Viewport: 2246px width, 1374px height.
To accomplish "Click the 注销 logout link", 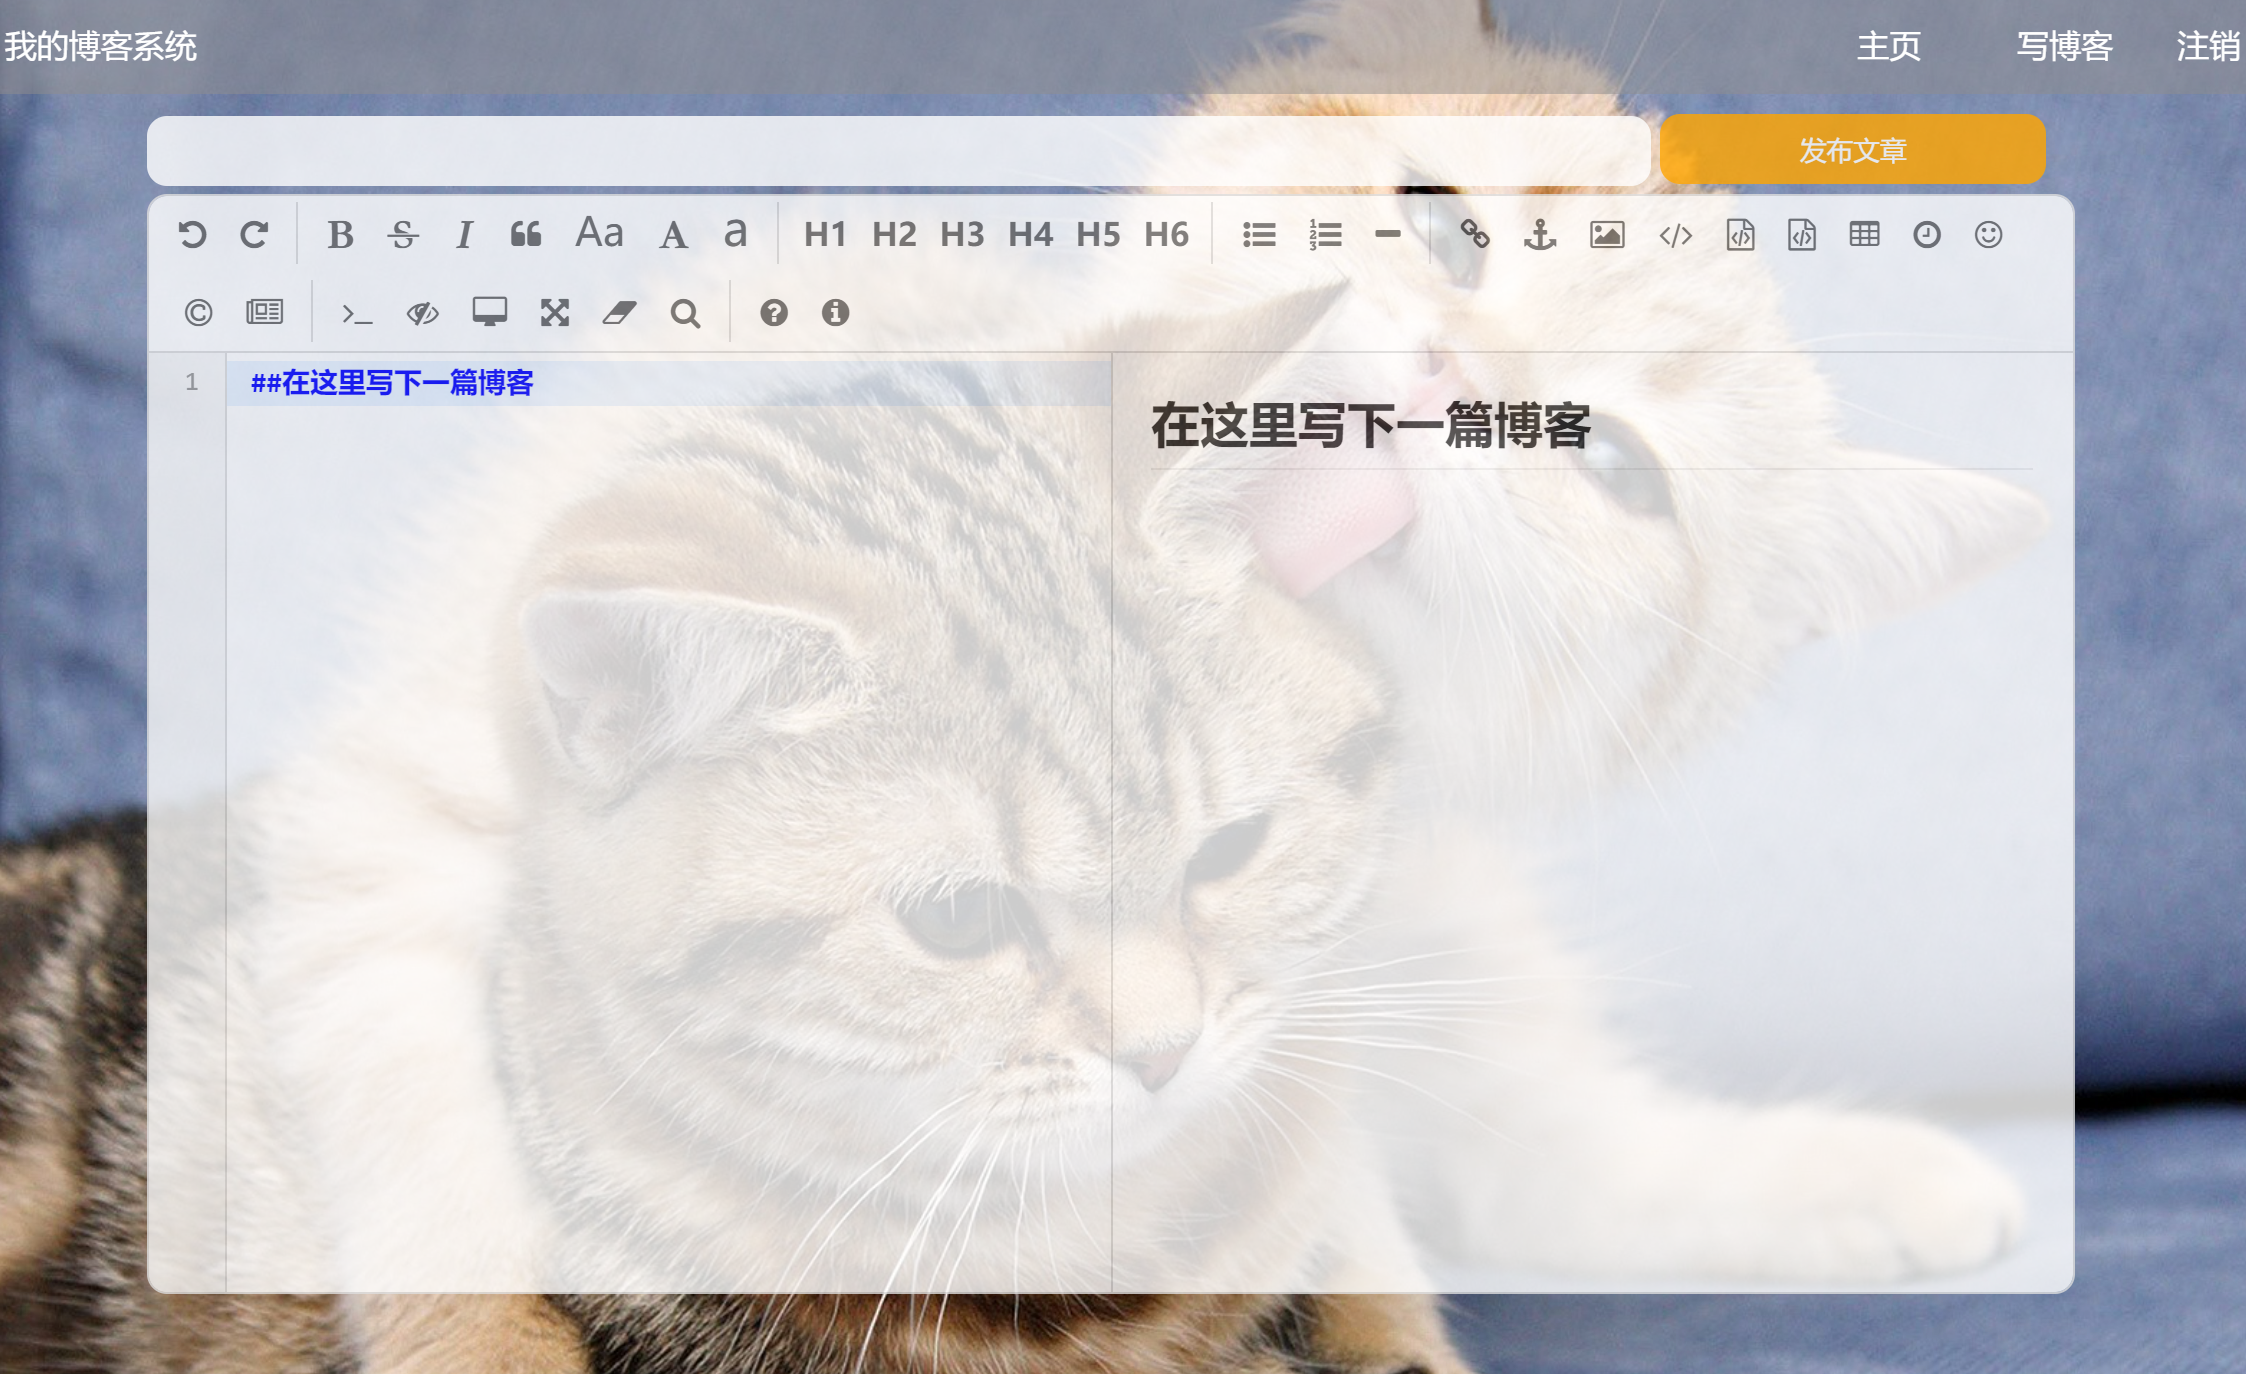I will (2208, 46).
